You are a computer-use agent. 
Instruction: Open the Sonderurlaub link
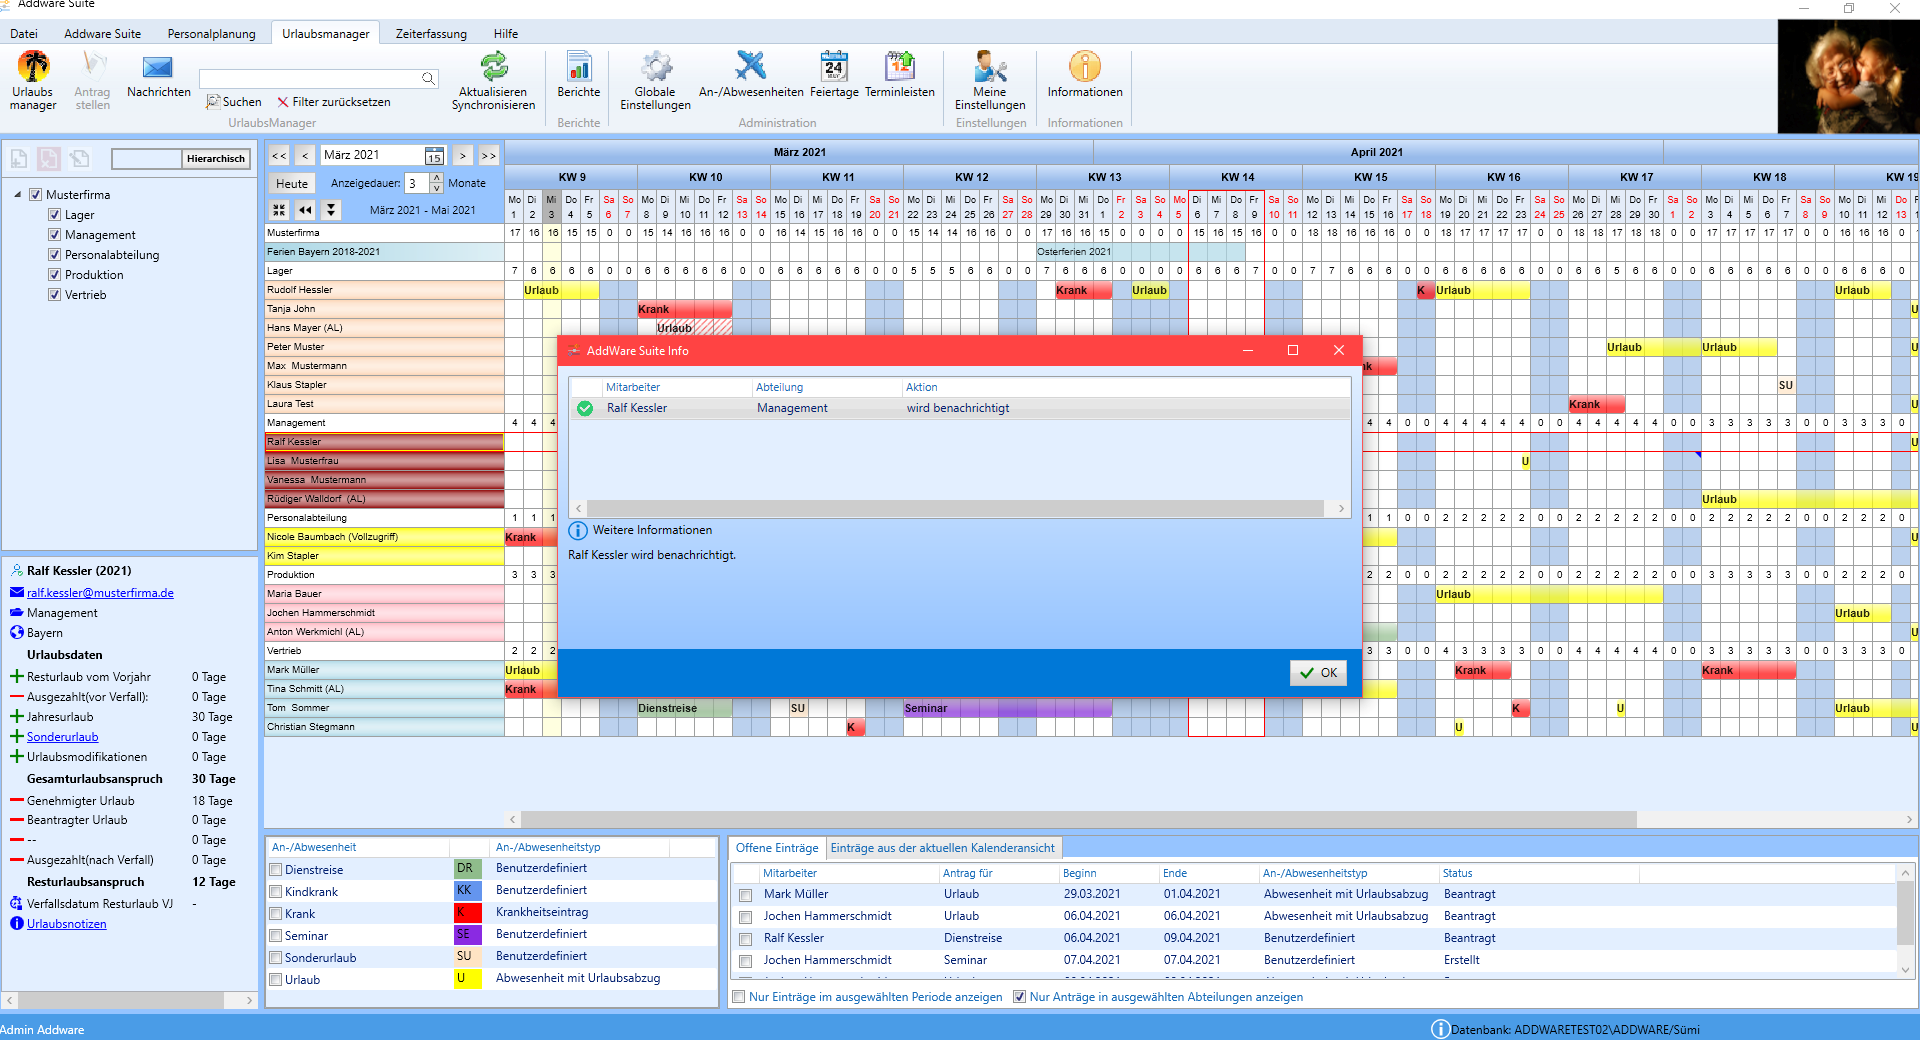click(x=63, y=737)
